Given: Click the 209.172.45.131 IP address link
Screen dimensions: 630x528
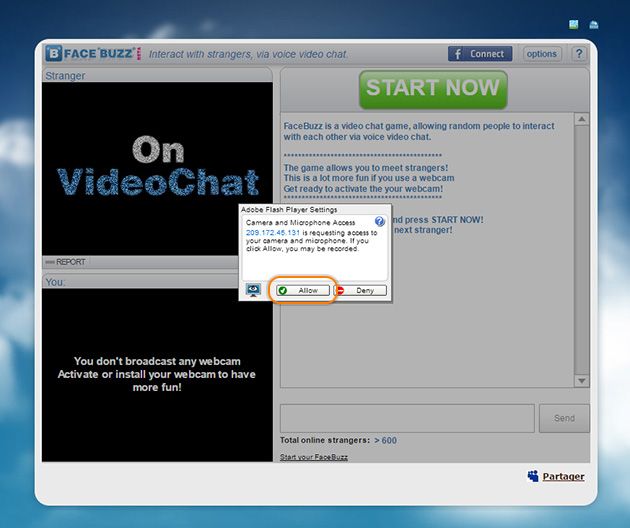Looking at the screenshot, I should tap(273, 232).
